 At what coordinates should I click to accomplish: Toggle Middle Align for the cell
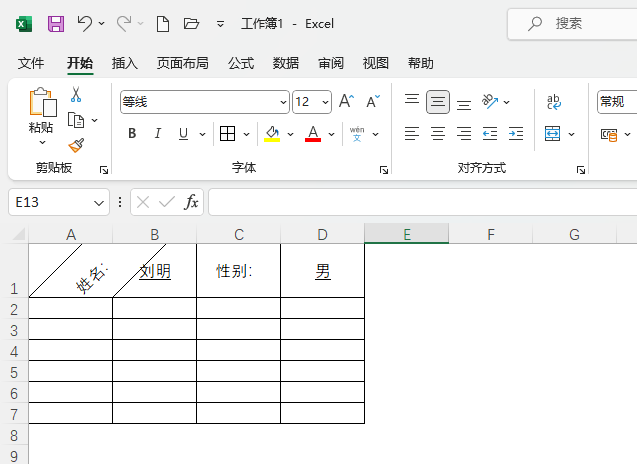[438, 102]
